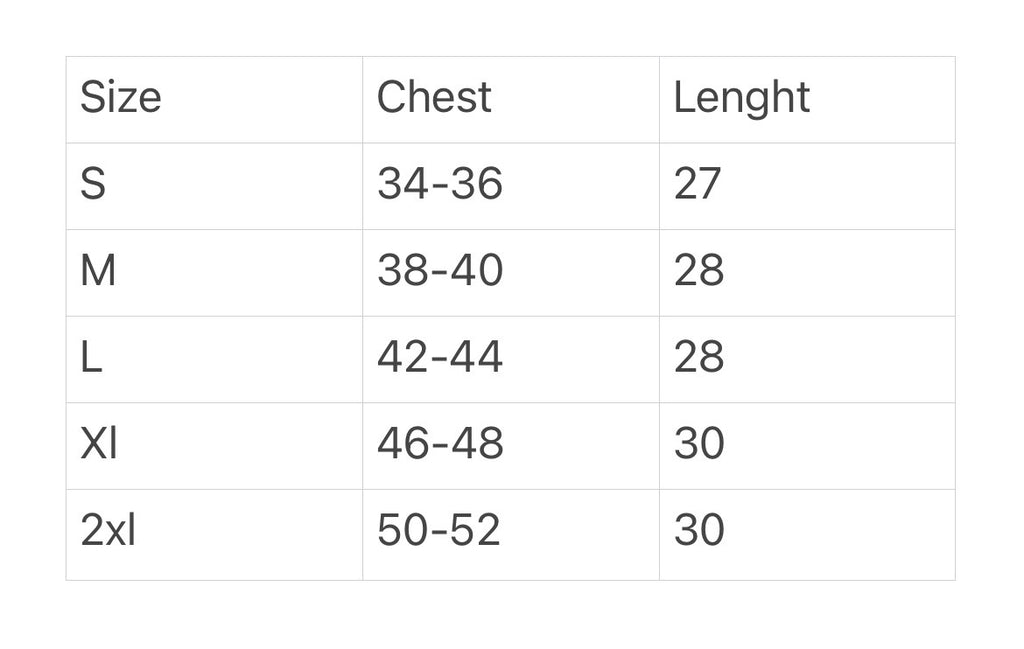Viewport: 1024px width, 649px height.
Task: Click the Chest column header
Action: (x=434, y=98)
